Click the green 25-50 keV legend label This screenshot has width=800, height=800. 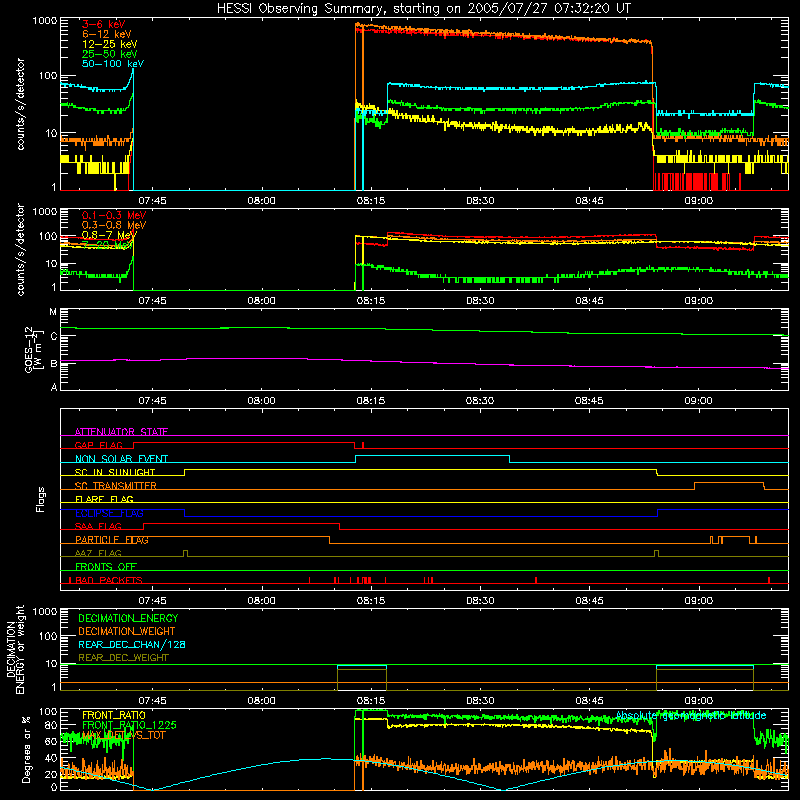tap(109, 54)
